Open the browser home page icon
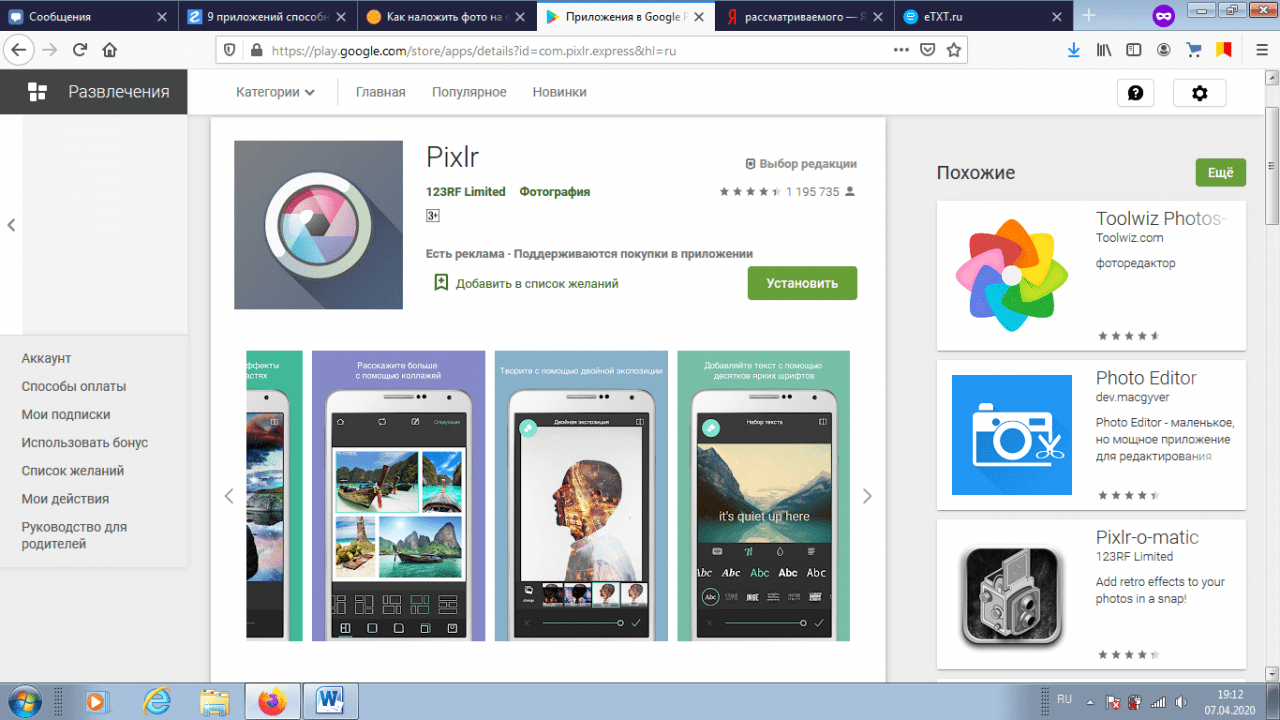 coord(110,50)
